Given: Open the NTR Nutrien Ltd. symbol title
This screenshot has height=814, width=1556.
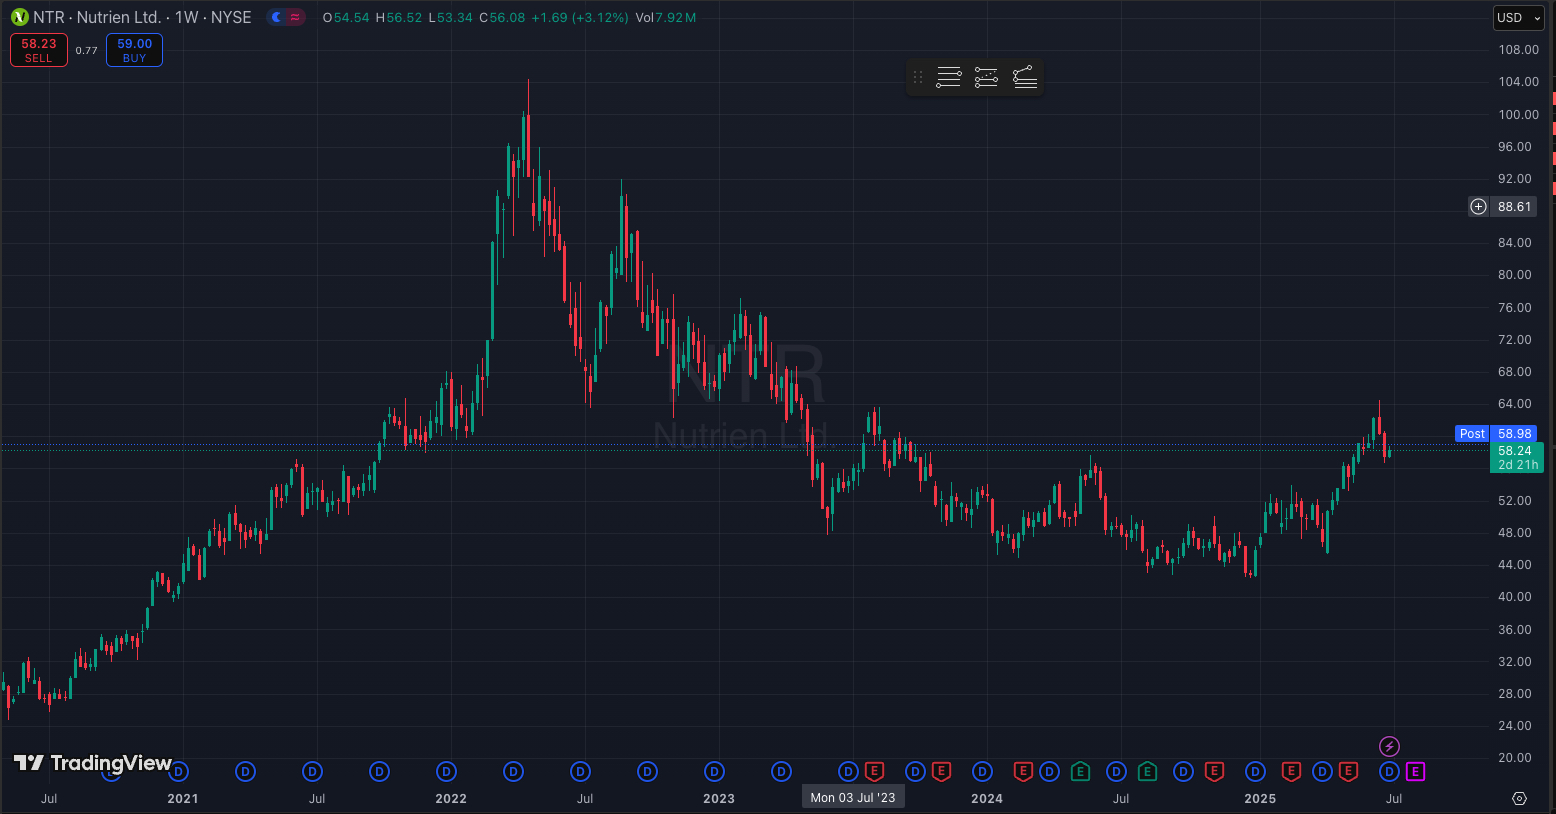Looking at the screenshot, I should 142,18.
